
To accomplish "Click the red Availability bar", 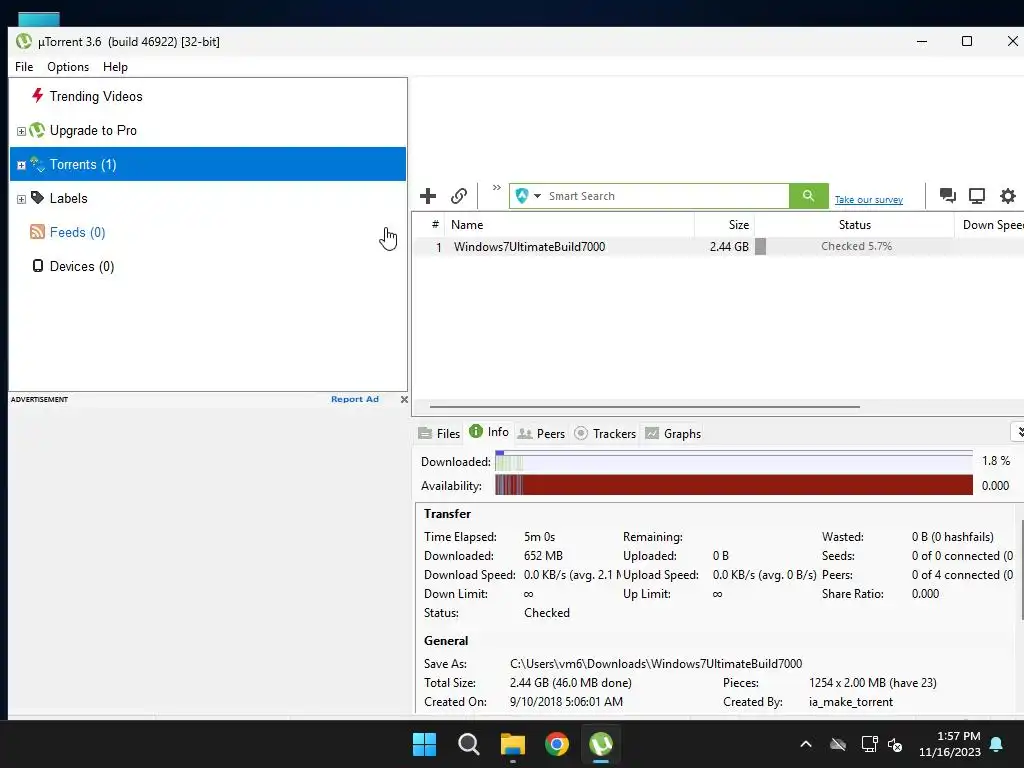I will [x=734, y=485].
